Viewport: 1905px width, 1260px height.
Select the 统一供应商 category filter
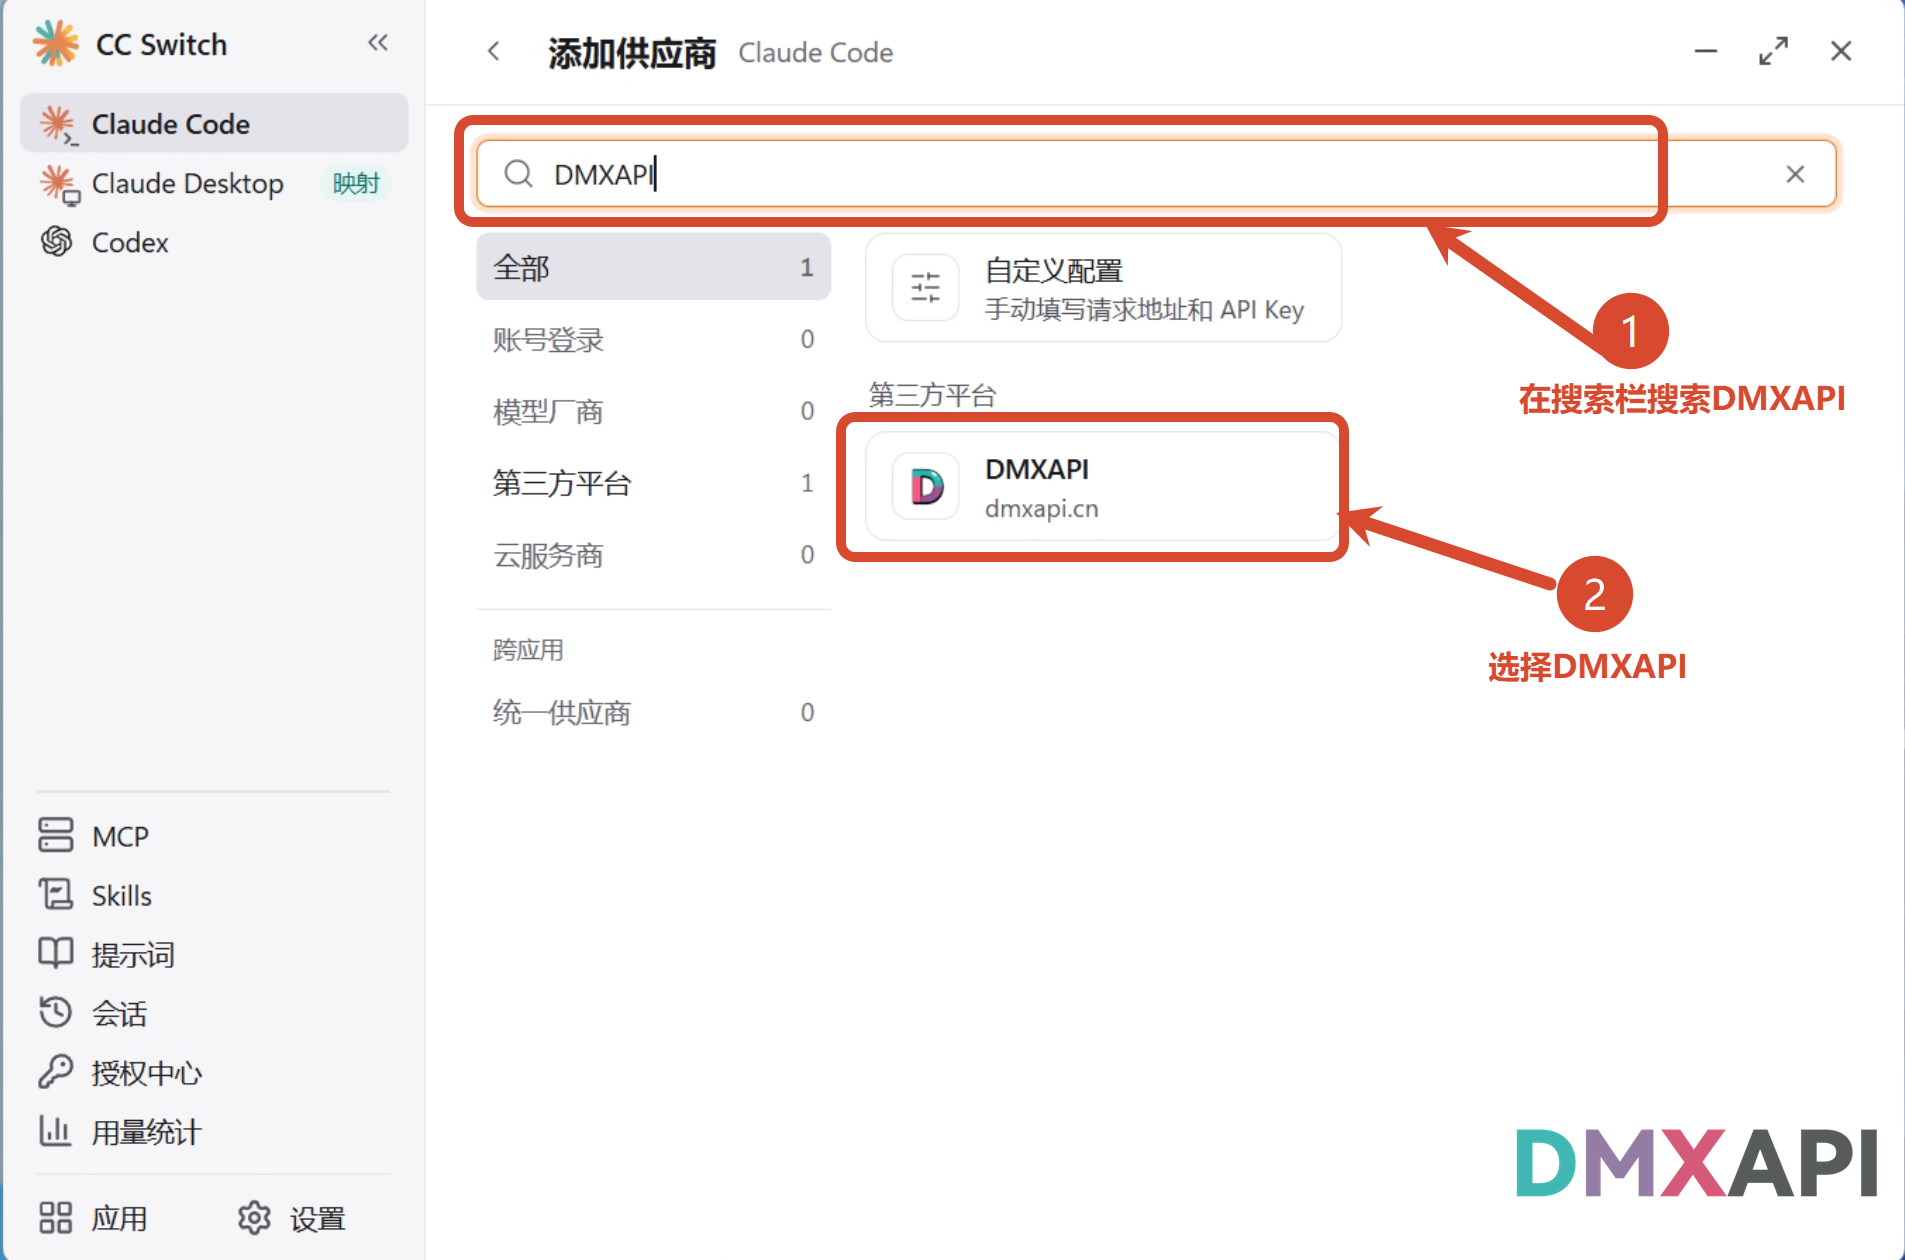[654, 712]
